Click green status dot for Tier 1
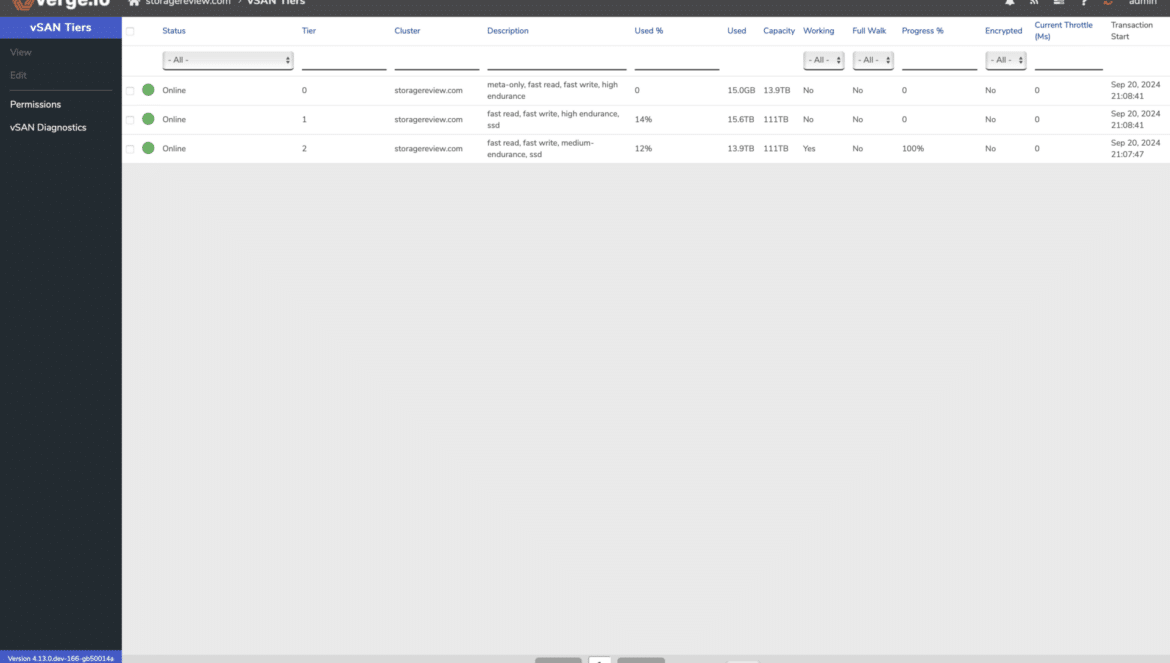The height and width of the screenshot is (663, 1170). click(x=148, y=119)
